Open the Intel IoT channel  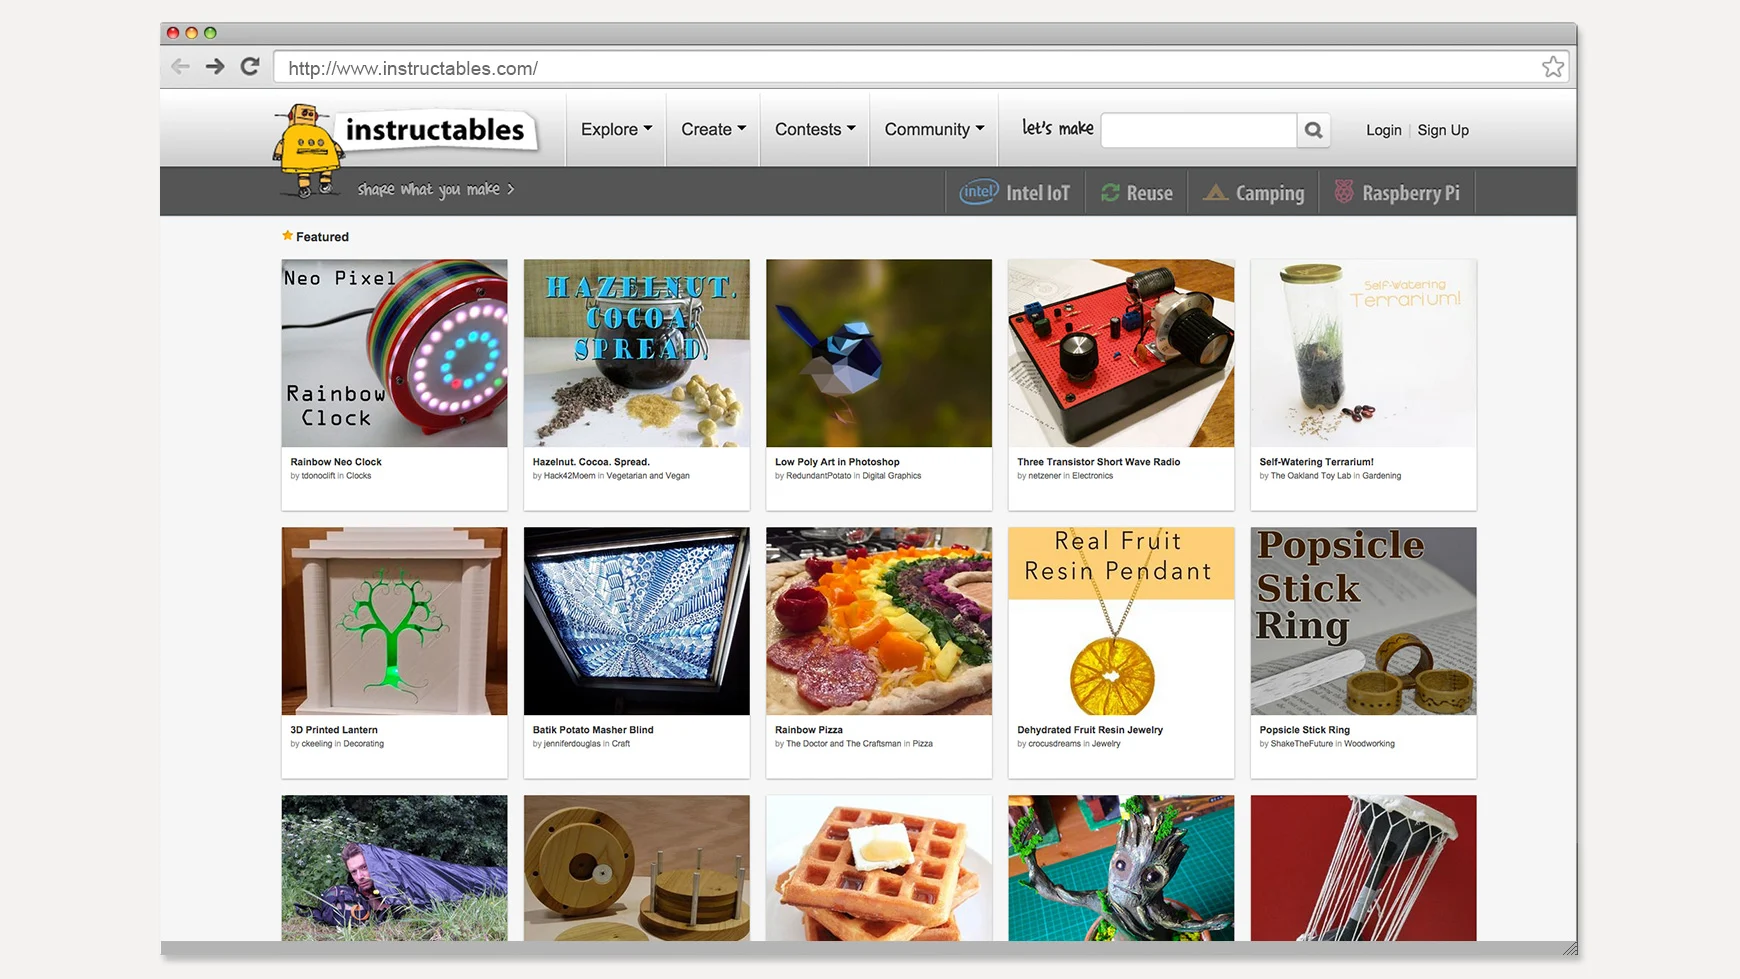point(1015,192)
